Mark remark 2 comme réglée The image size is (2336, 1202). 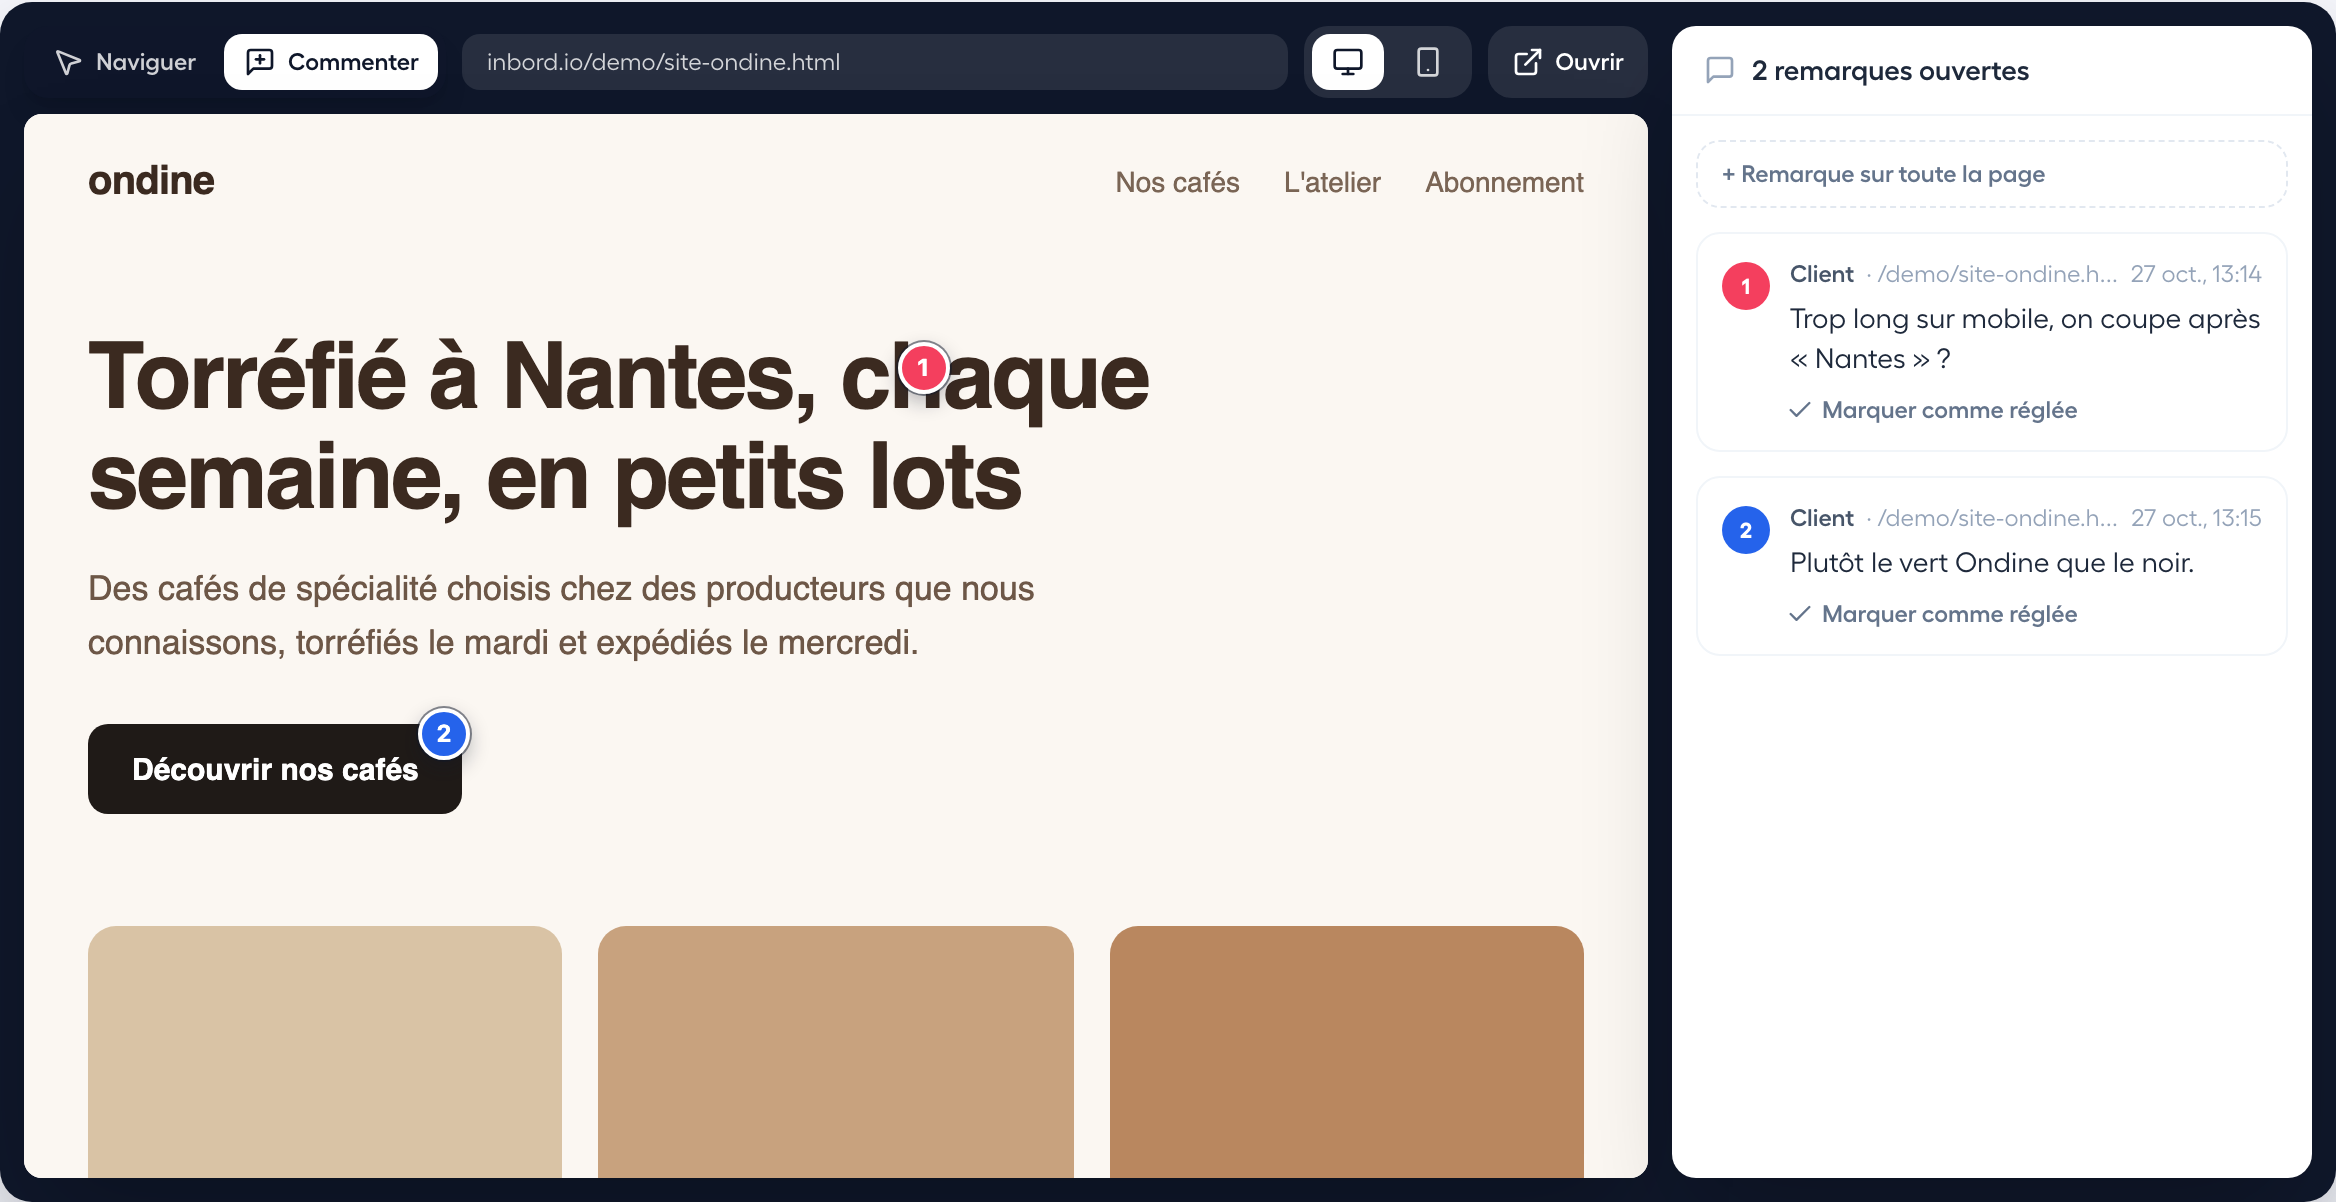pos(1934,614)
